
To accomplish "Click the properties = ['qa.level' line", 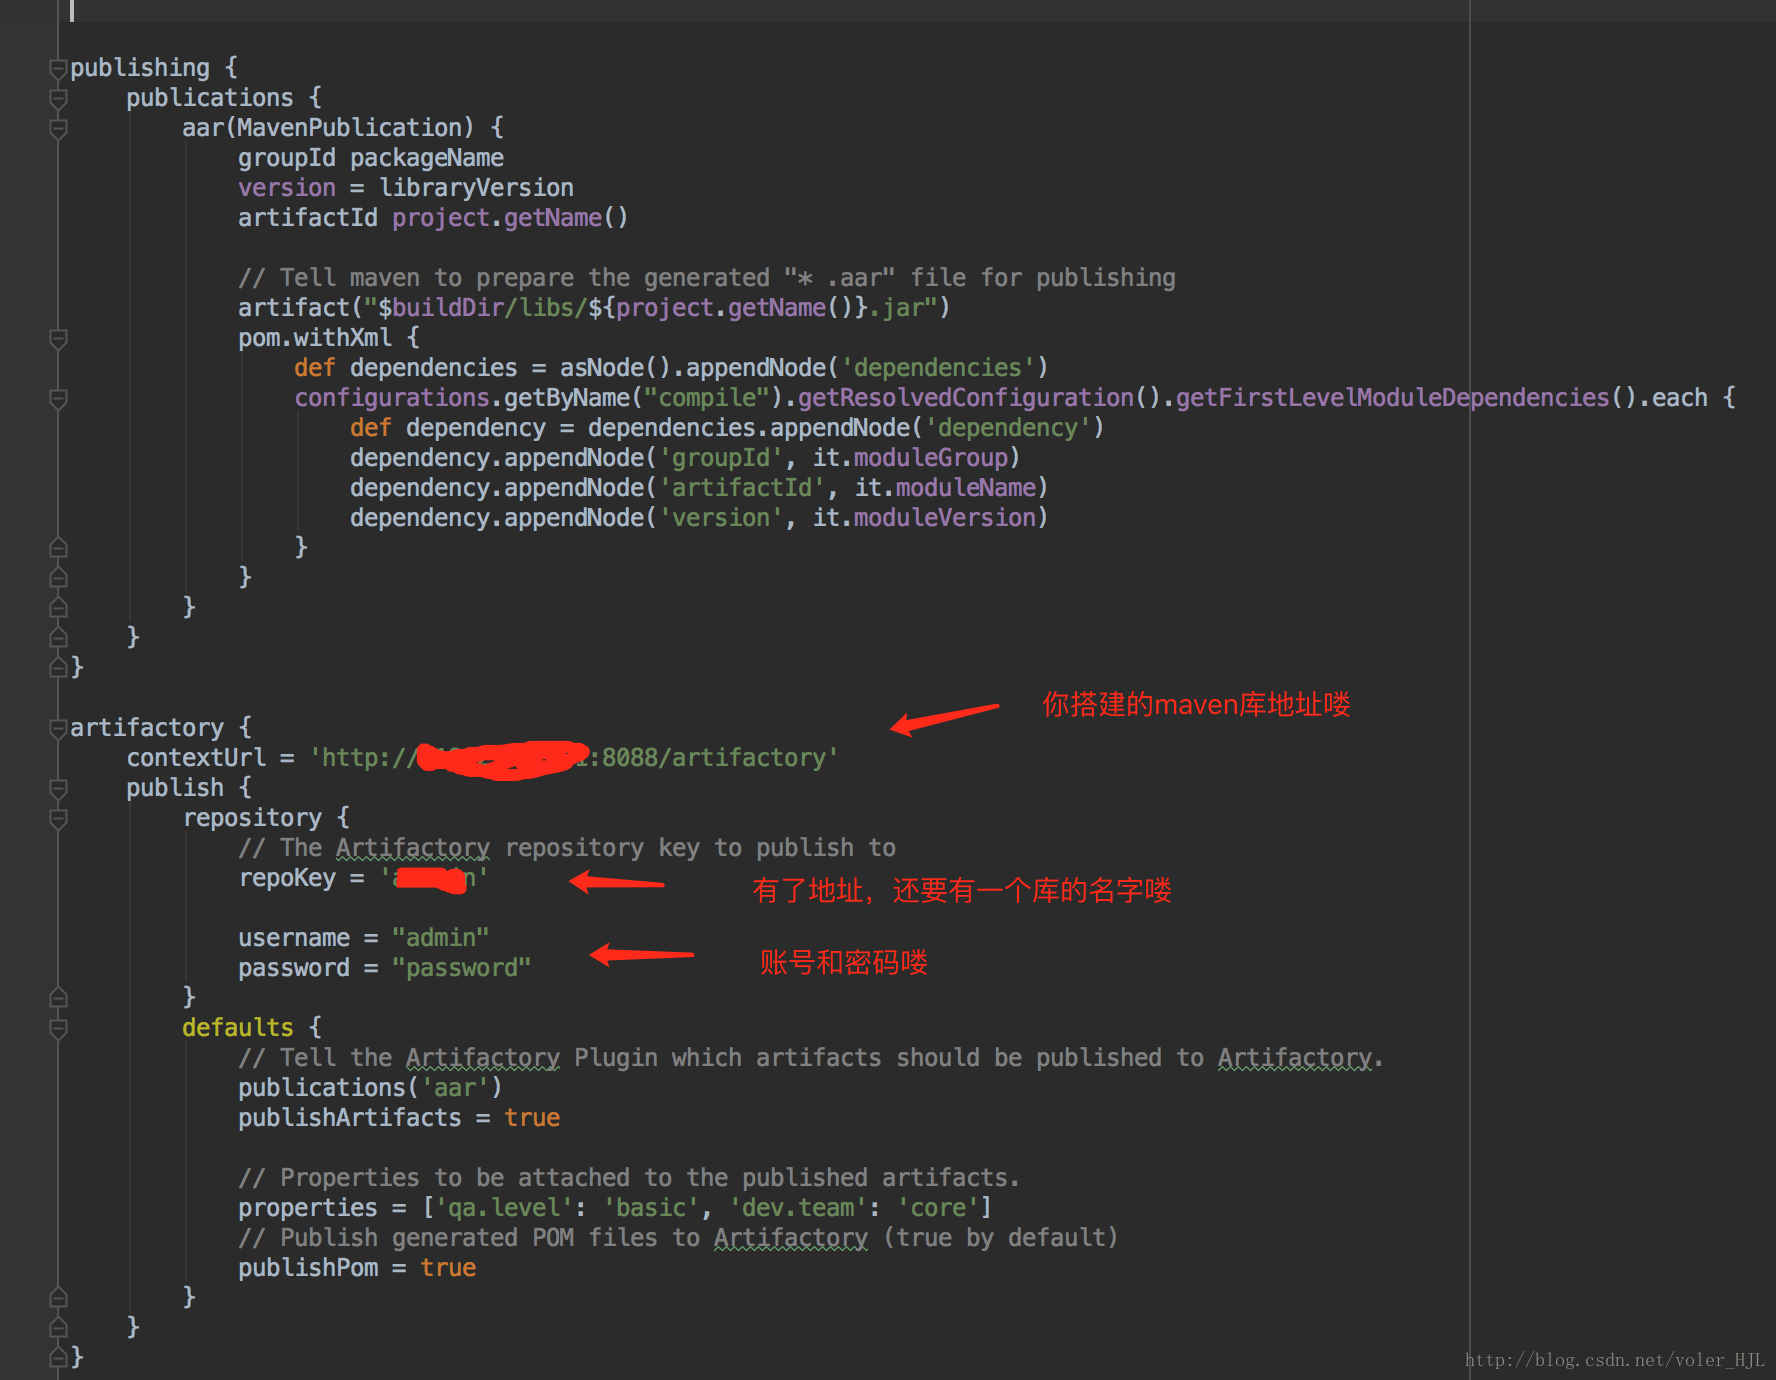I will click(x=615, y=1208).
